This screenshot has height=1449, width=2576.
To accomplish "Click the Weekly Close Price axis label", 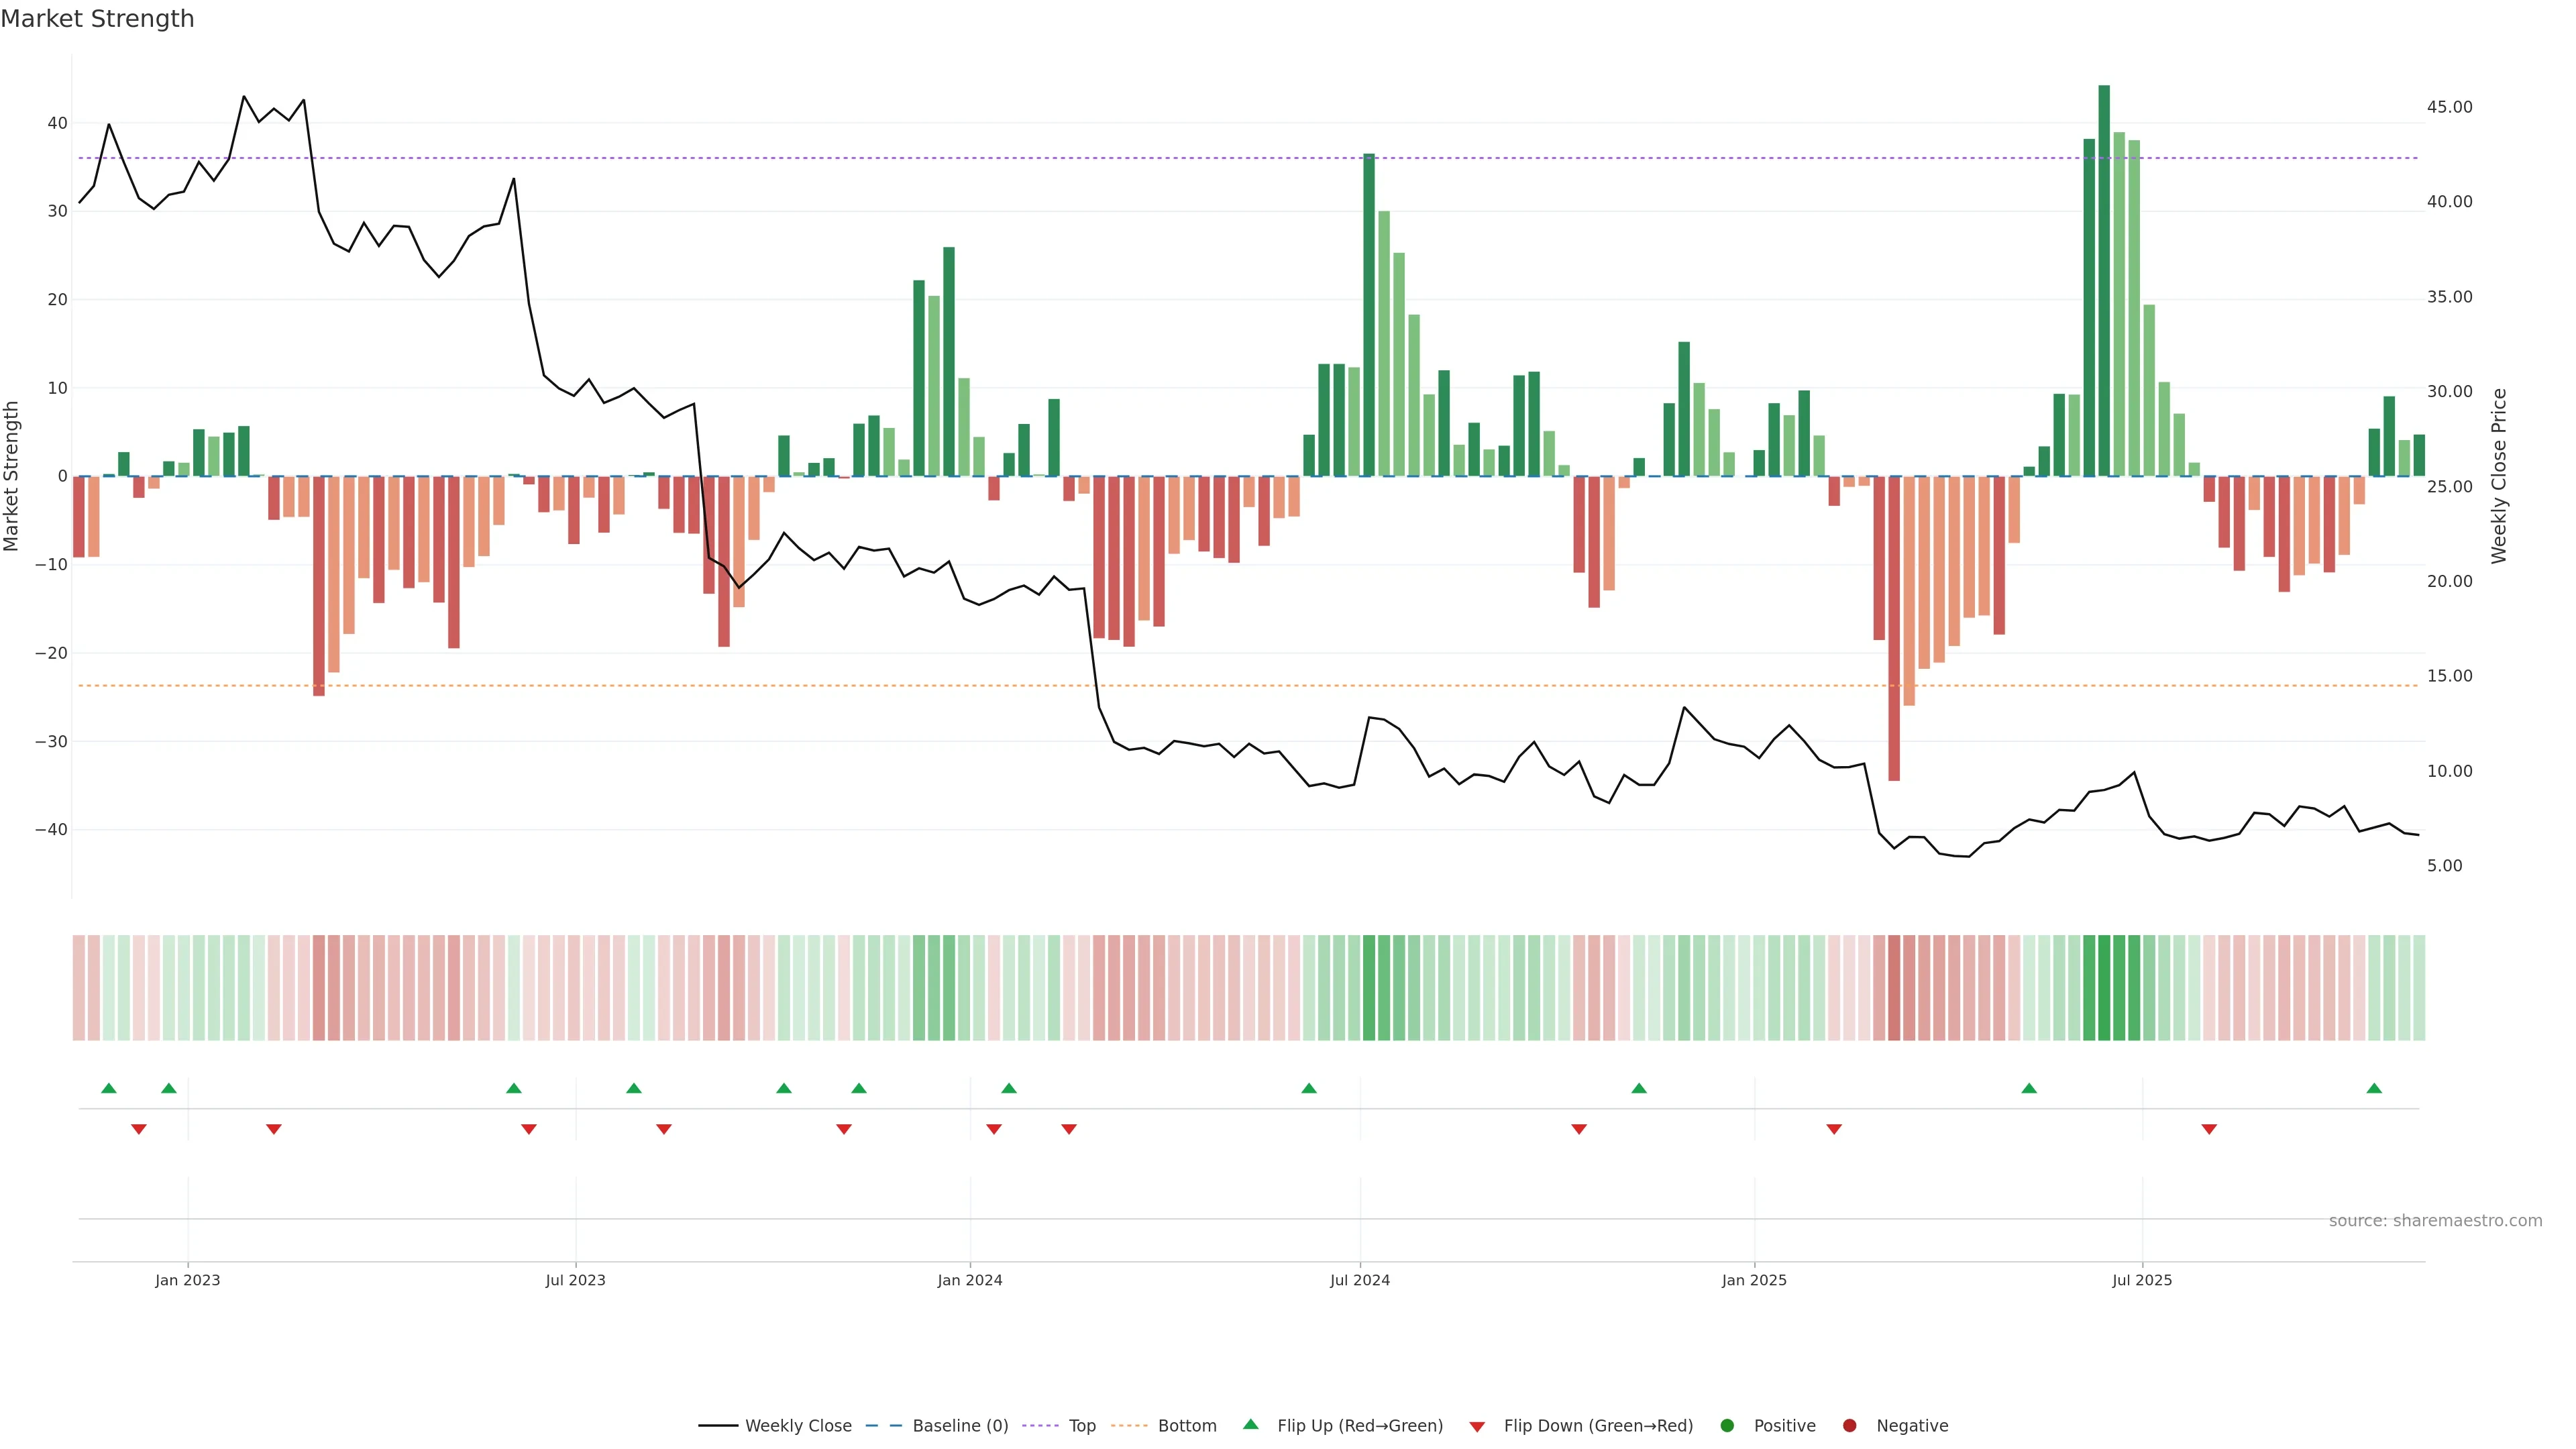I will coord(2499,476).
